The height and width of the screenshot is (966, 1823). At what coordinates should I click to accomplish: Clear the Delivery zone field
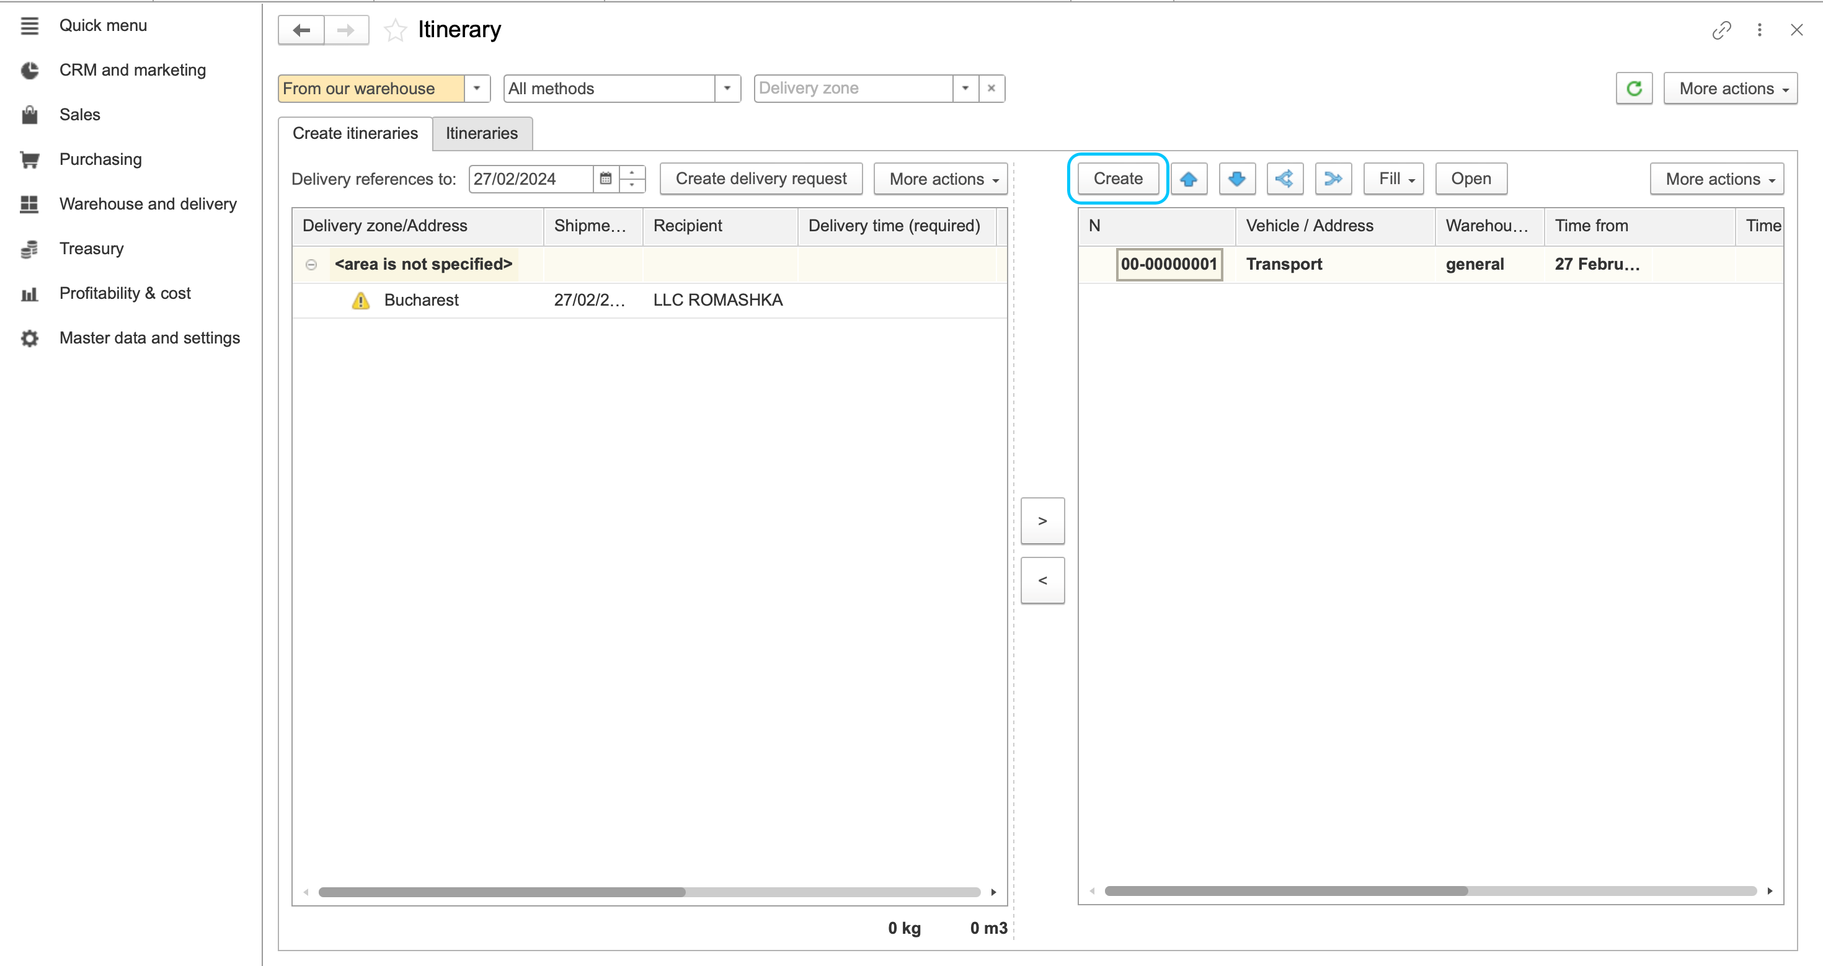[x=991, y=88]
